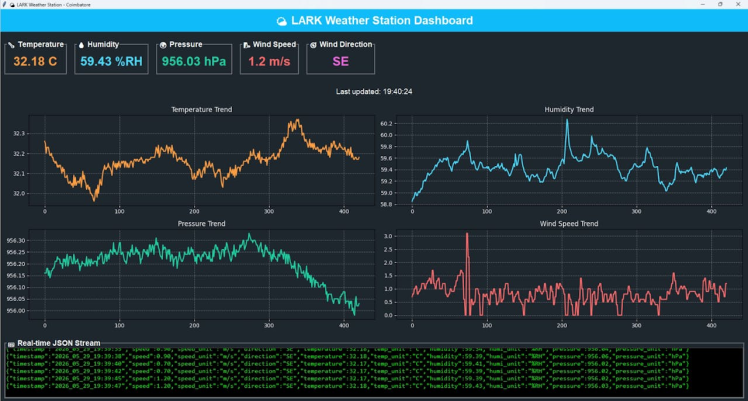Click the wind flag icon beside Wind Speed

click(x=247, y=45)
